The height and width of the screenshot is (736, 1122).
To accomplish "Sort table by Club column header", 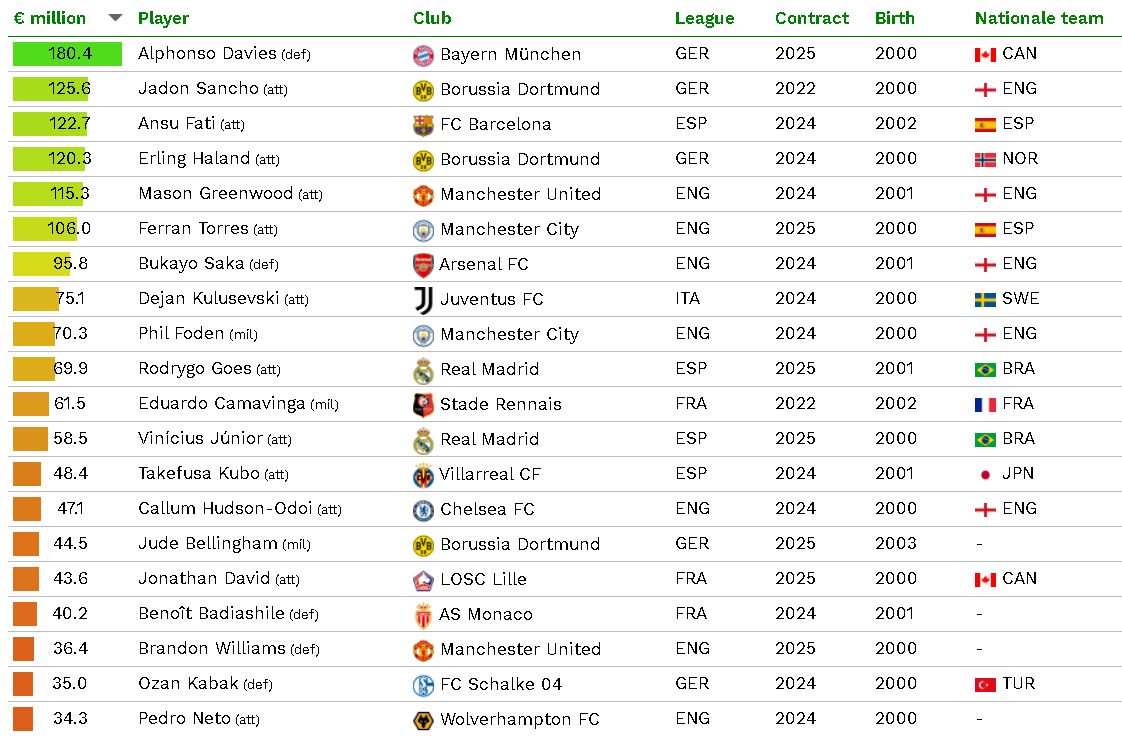I will pos(432,18).
